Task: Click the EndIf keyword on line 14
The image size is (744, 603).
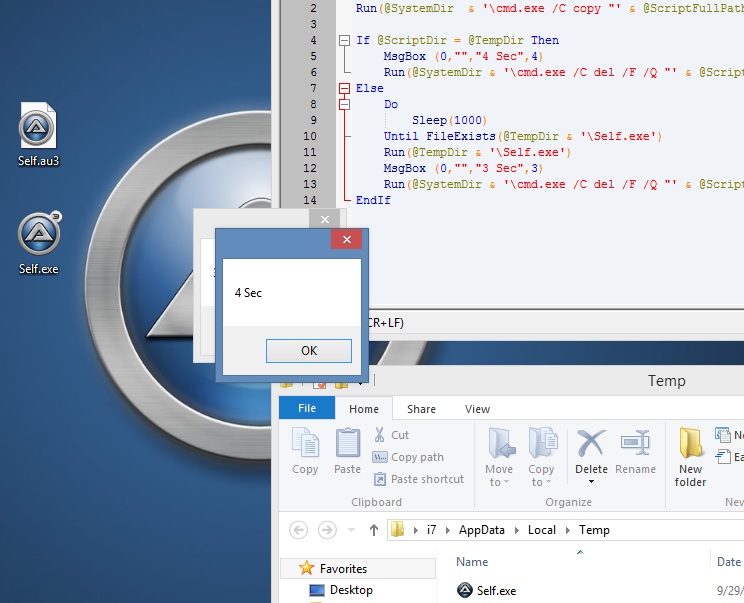Action: [x=373, y=200]
